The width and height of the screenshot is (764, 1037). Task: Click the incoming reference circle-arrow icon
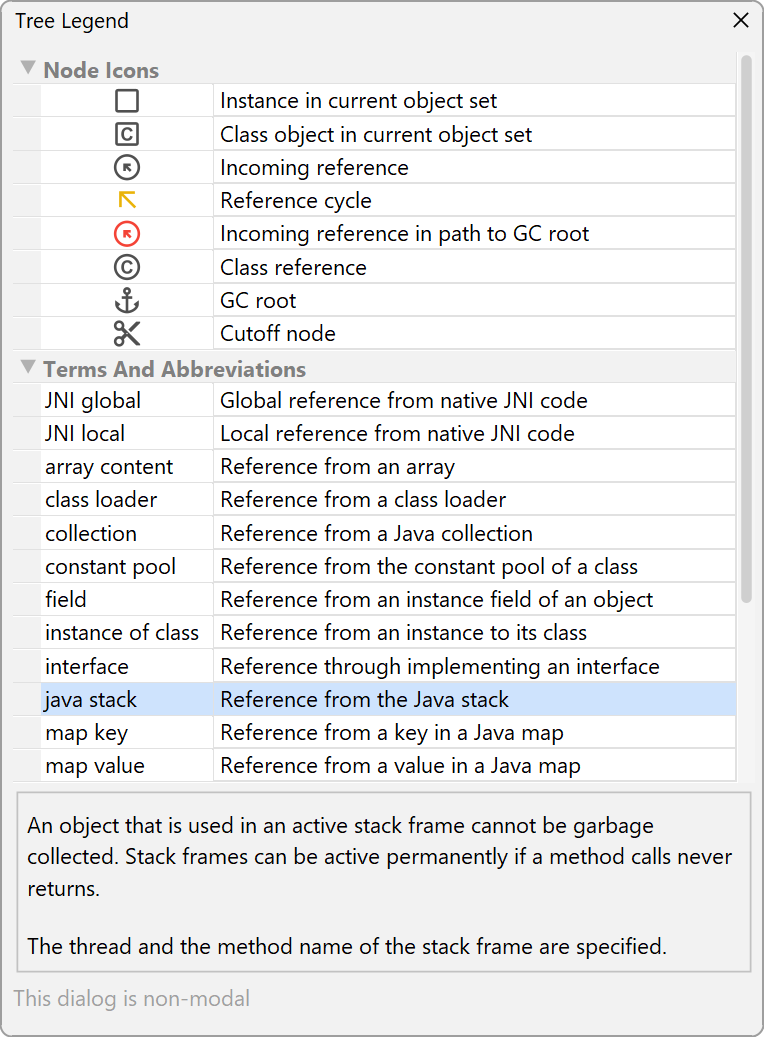coord(127,168)
